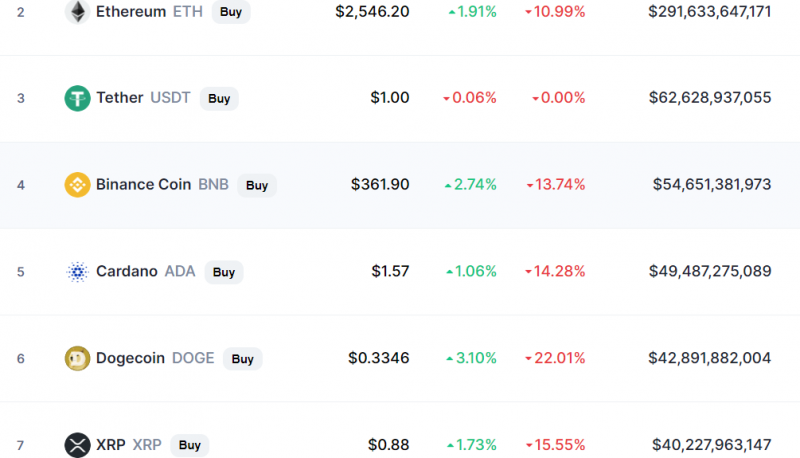Select the Buy button for Cardano
This screenshot has height=458, width=800.
(x=224, y=272)
